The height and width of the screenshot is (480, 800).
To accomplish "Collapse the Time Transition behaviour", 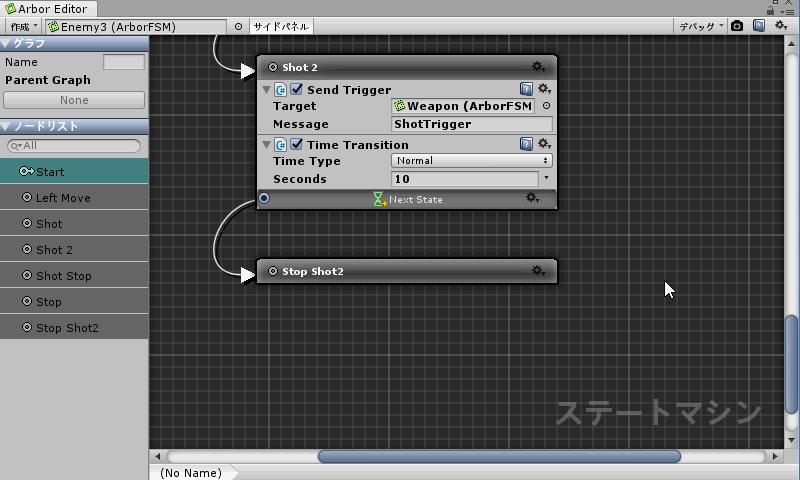I will tap(266, 145).
